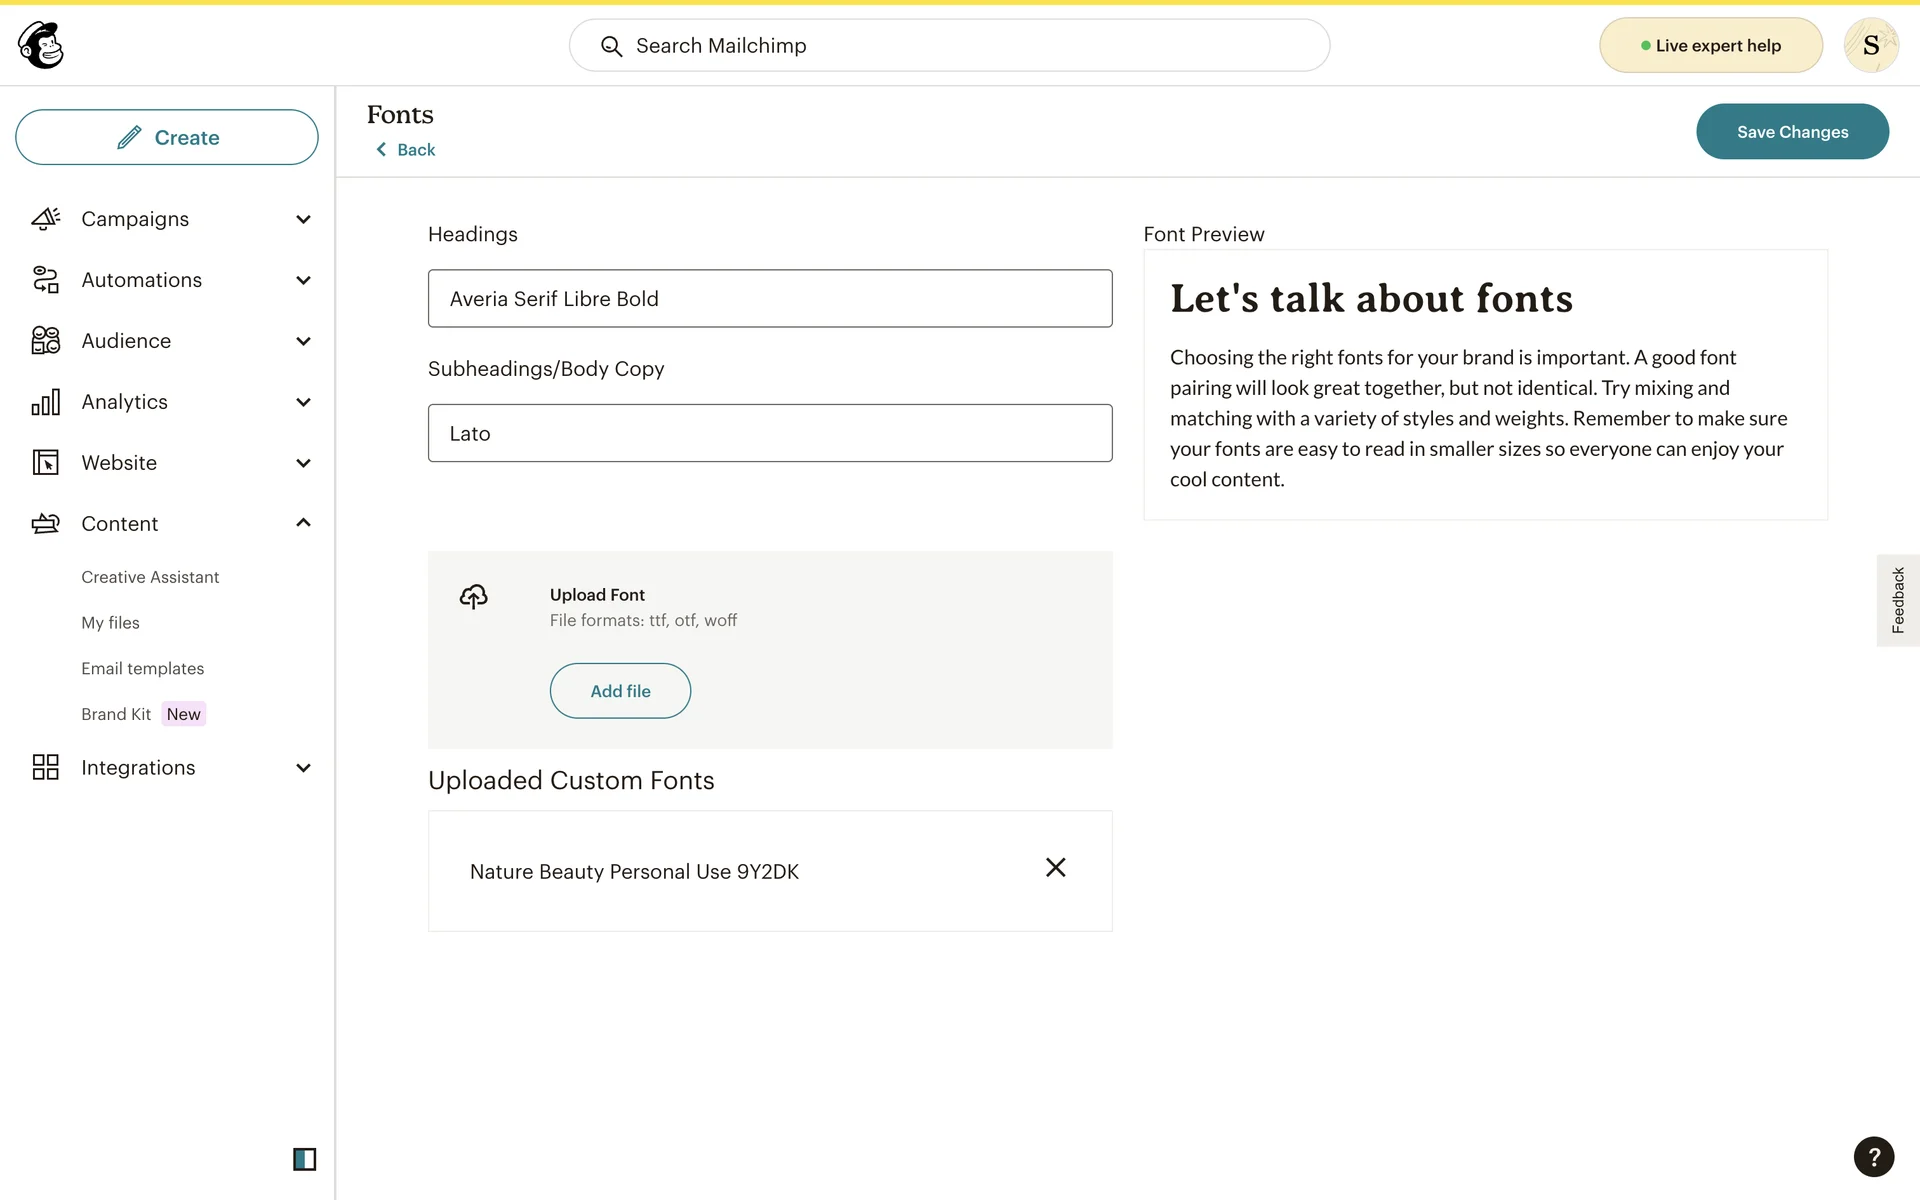Open the account avatar menu
Image resolution: width=1920 pixels, height=1200 pixels.
(1870, 45)
